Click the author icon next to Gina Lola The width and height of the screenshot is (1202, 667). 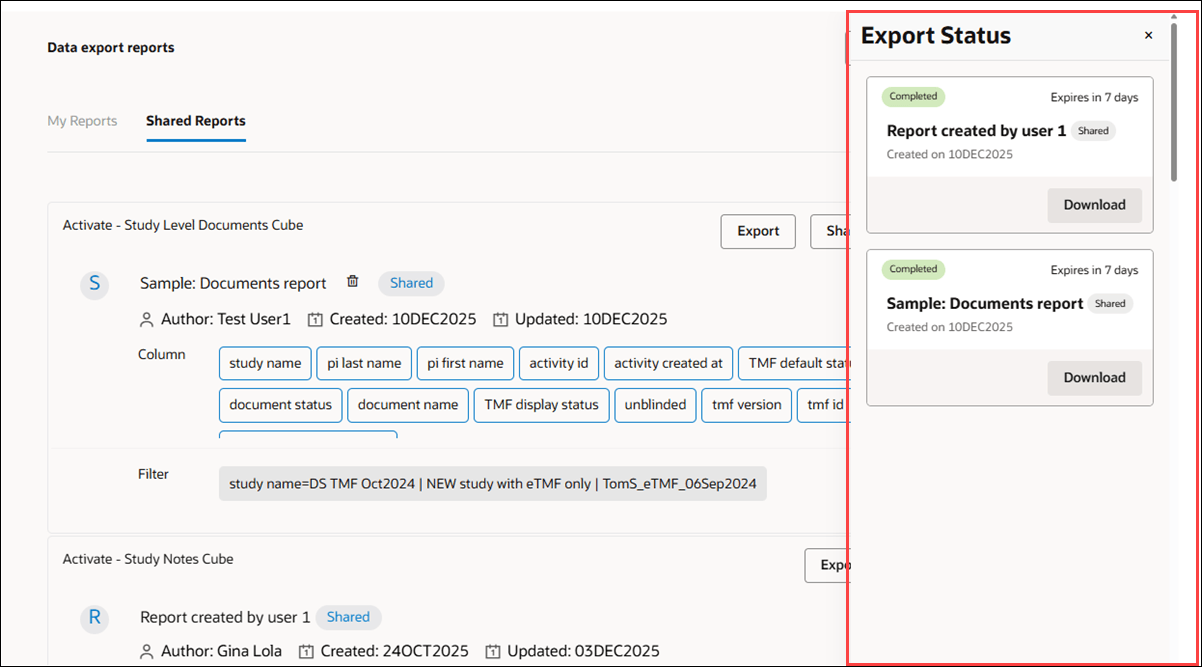(146, 650)
